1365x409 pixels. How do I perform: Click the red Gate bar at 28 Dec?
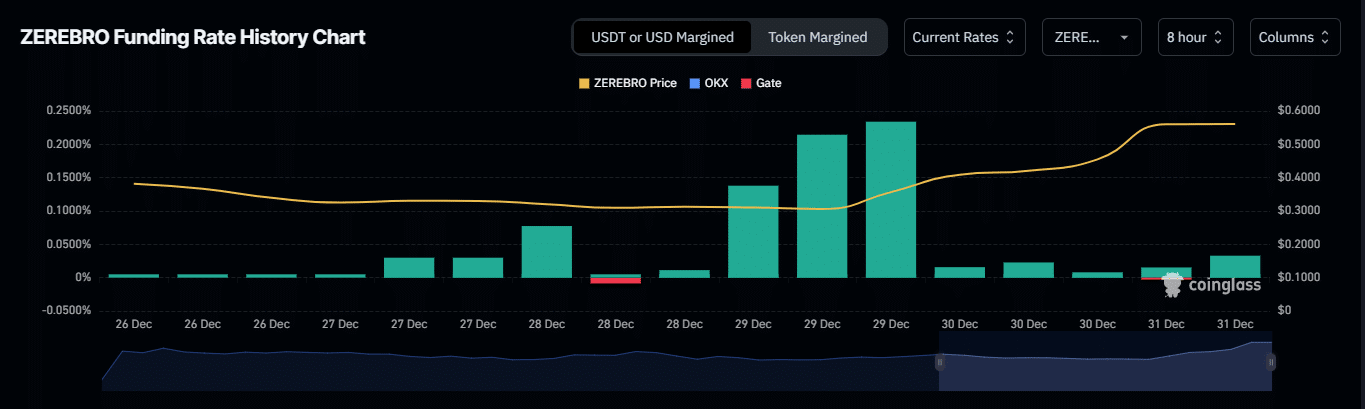615,280
